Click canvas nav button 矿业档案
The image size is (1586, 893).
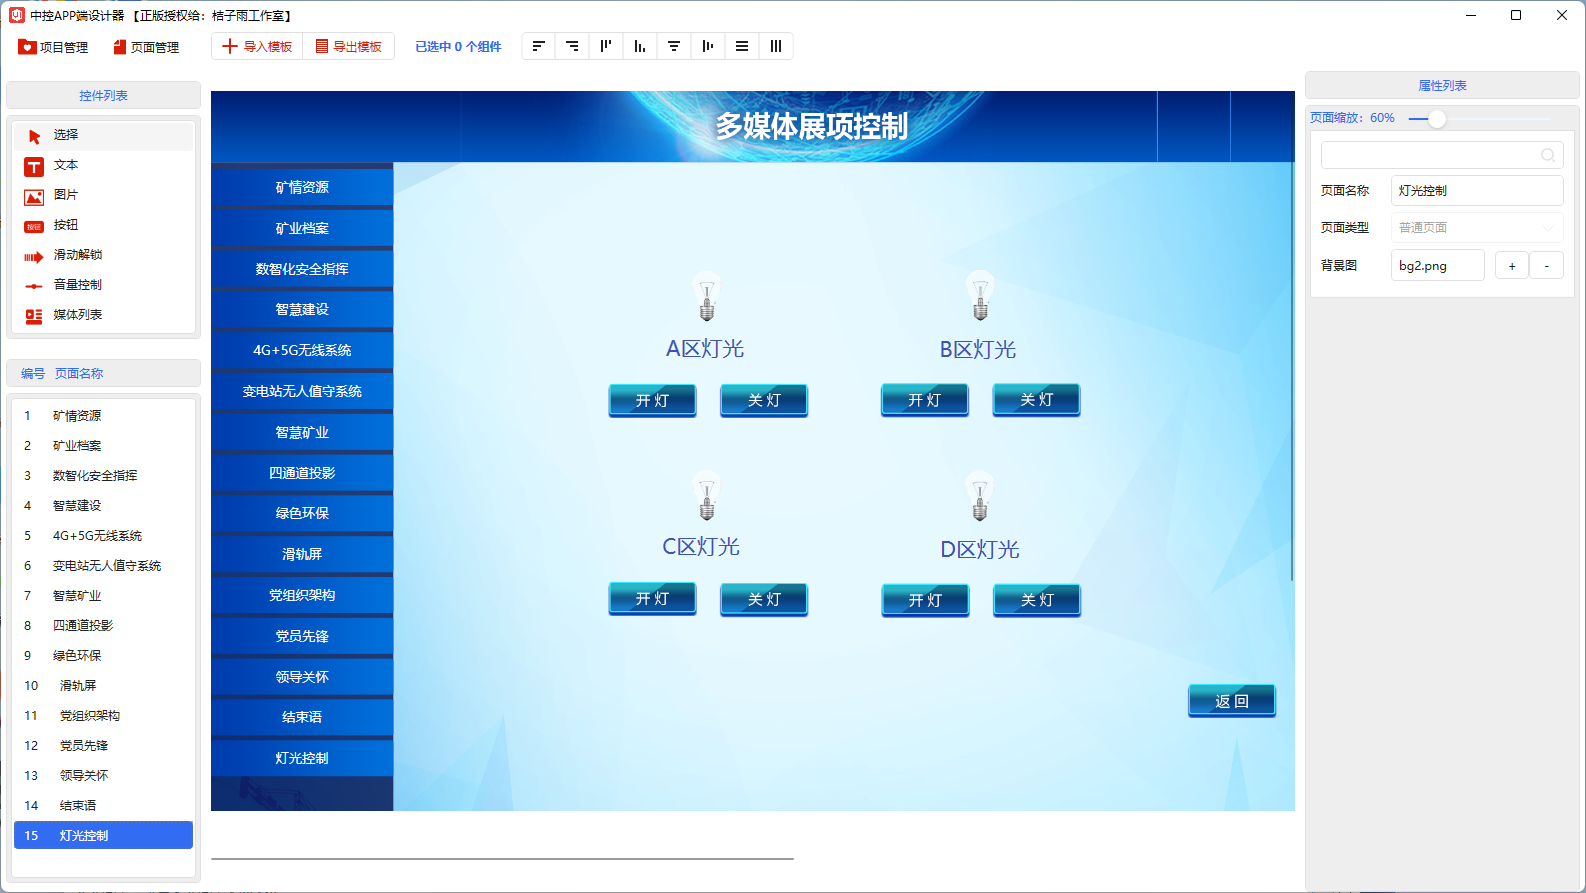(x=302, y=228)
